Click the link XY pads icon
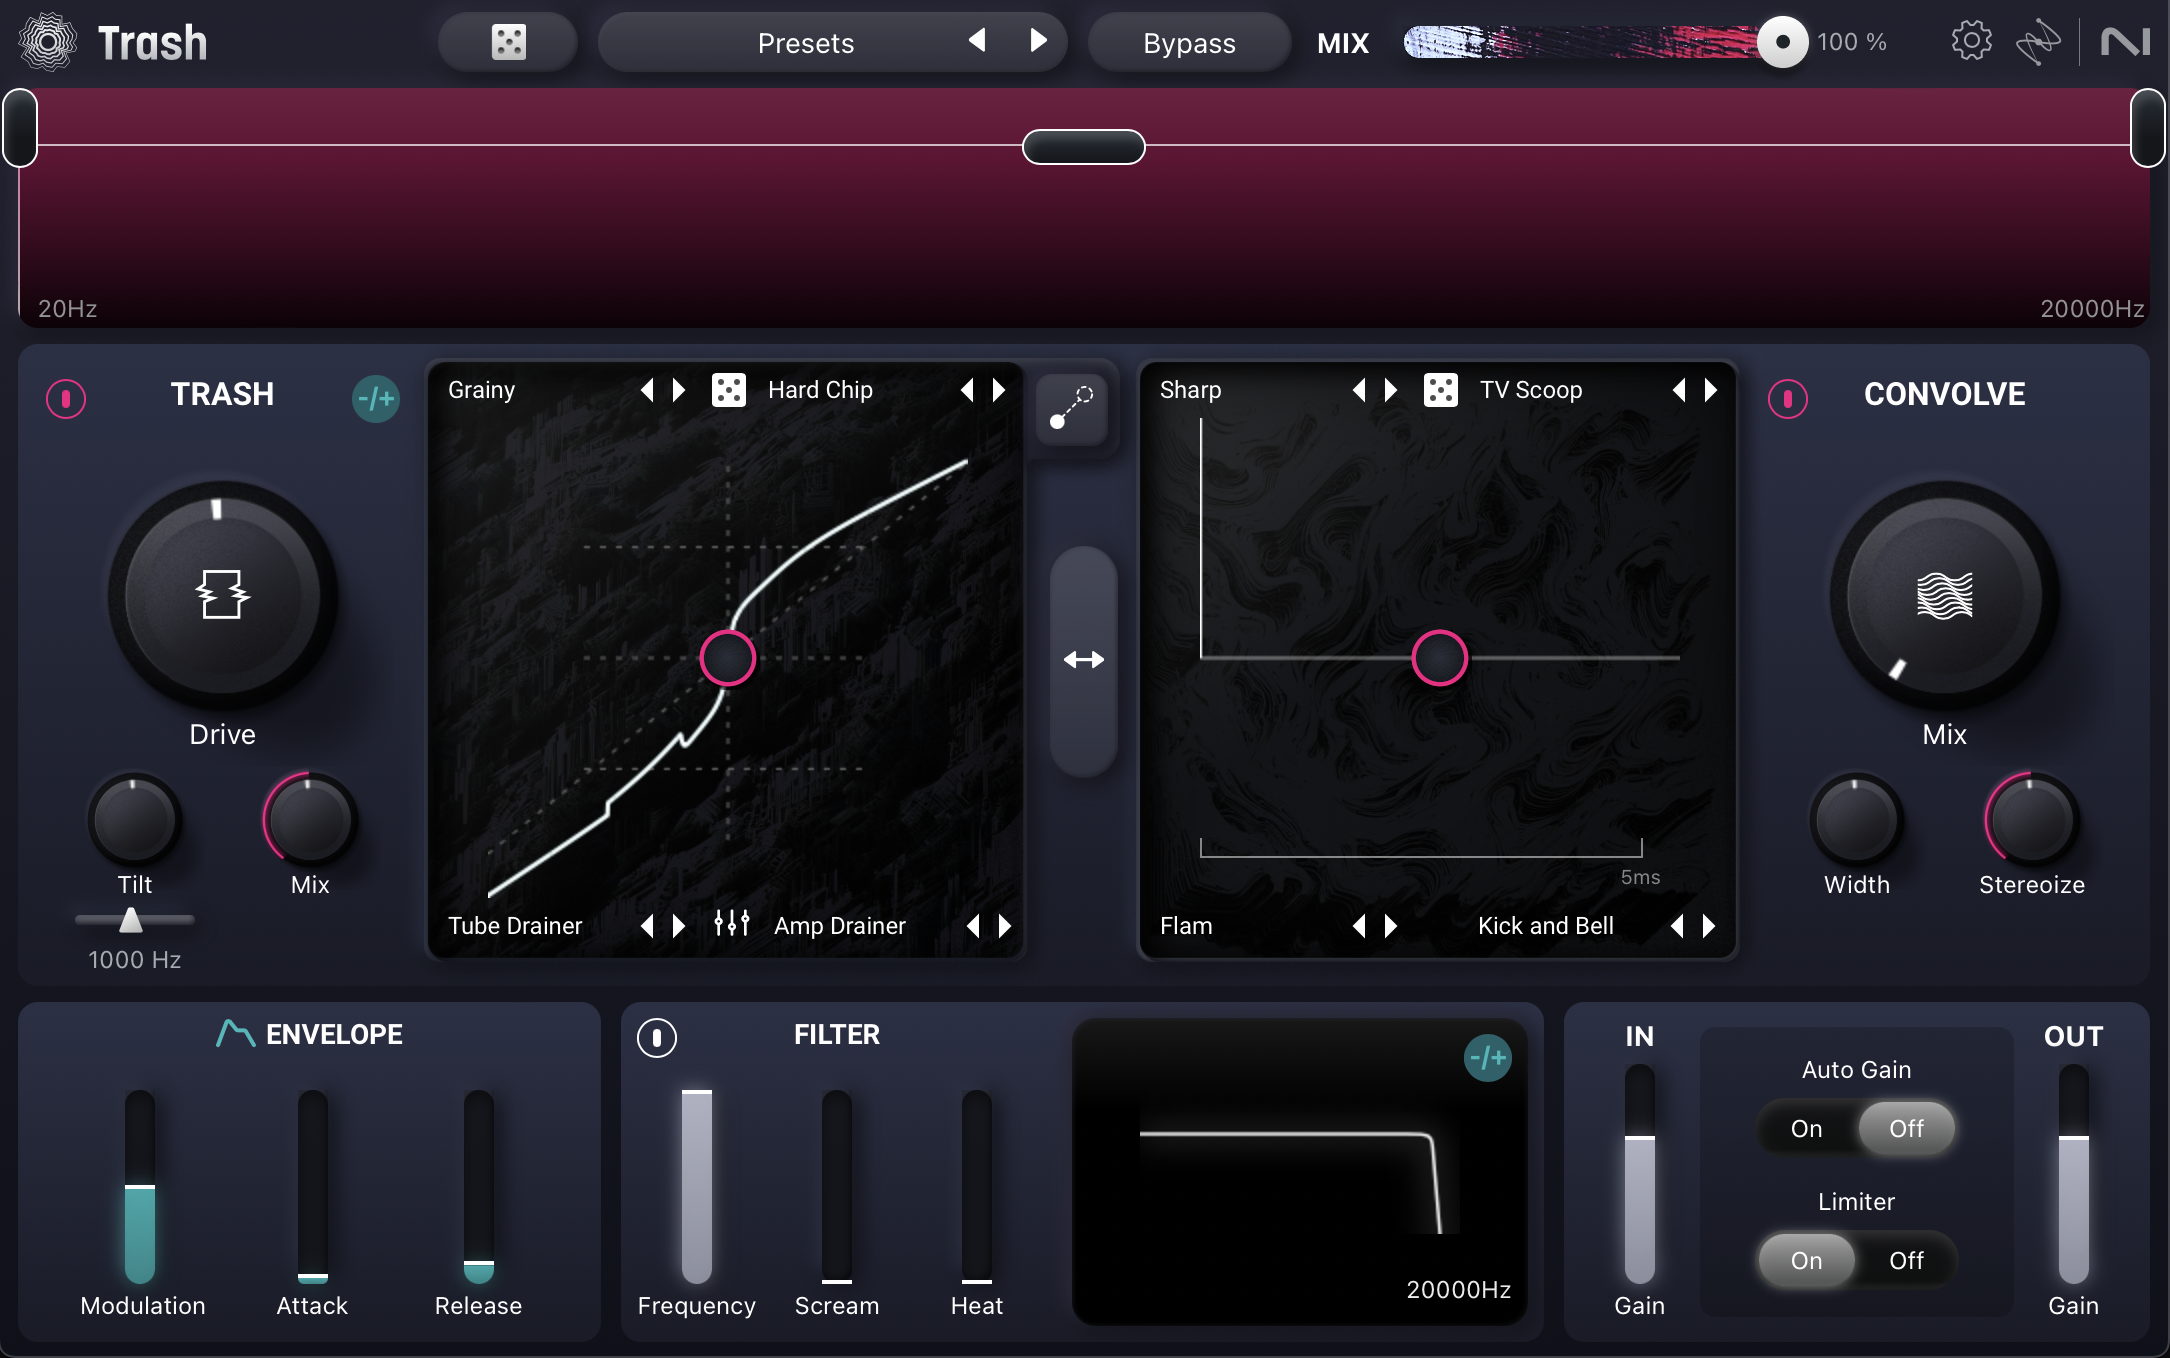Image resolution: width=2170 pixels, height=1358 pixels. pos(1071,408)
